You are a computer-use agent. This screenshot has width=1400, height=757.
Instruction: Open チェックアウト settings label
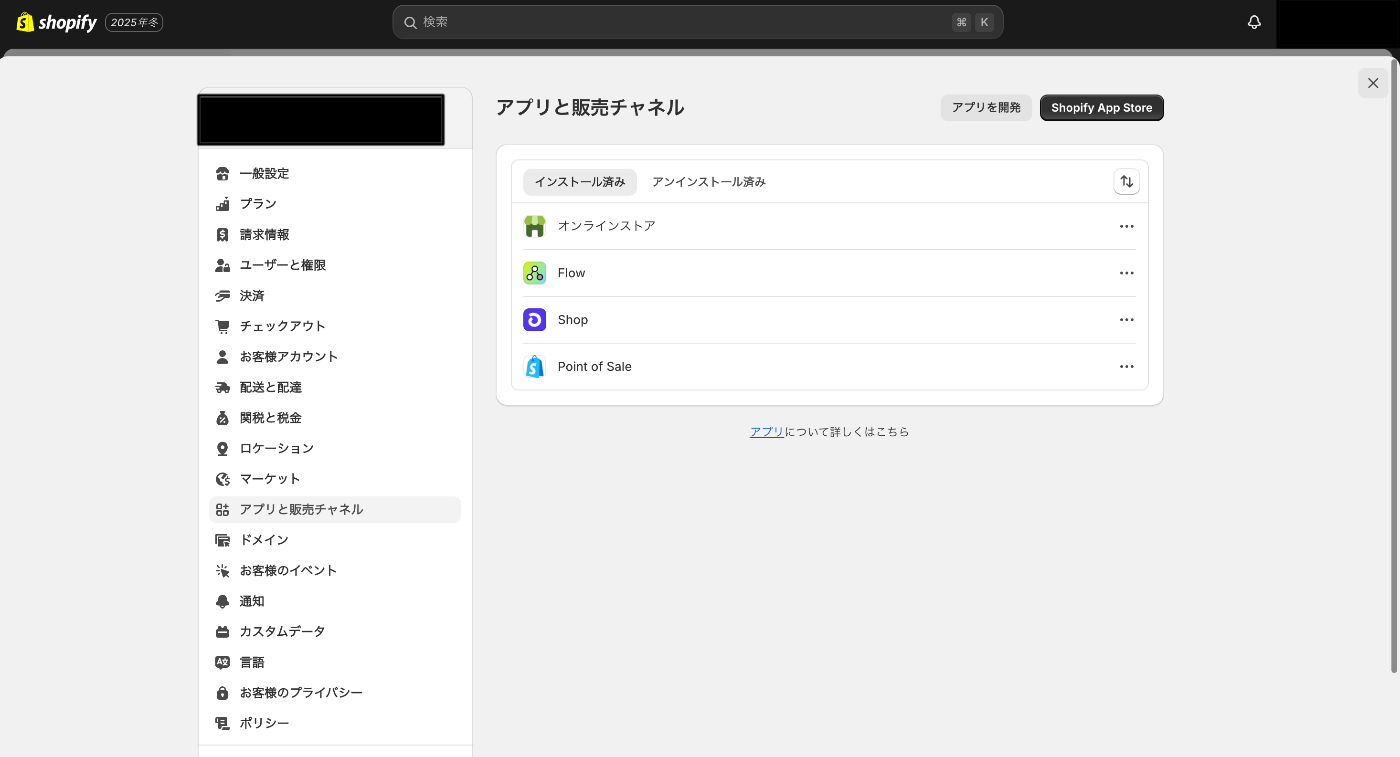pyautogui.click(x=283, y=326)
